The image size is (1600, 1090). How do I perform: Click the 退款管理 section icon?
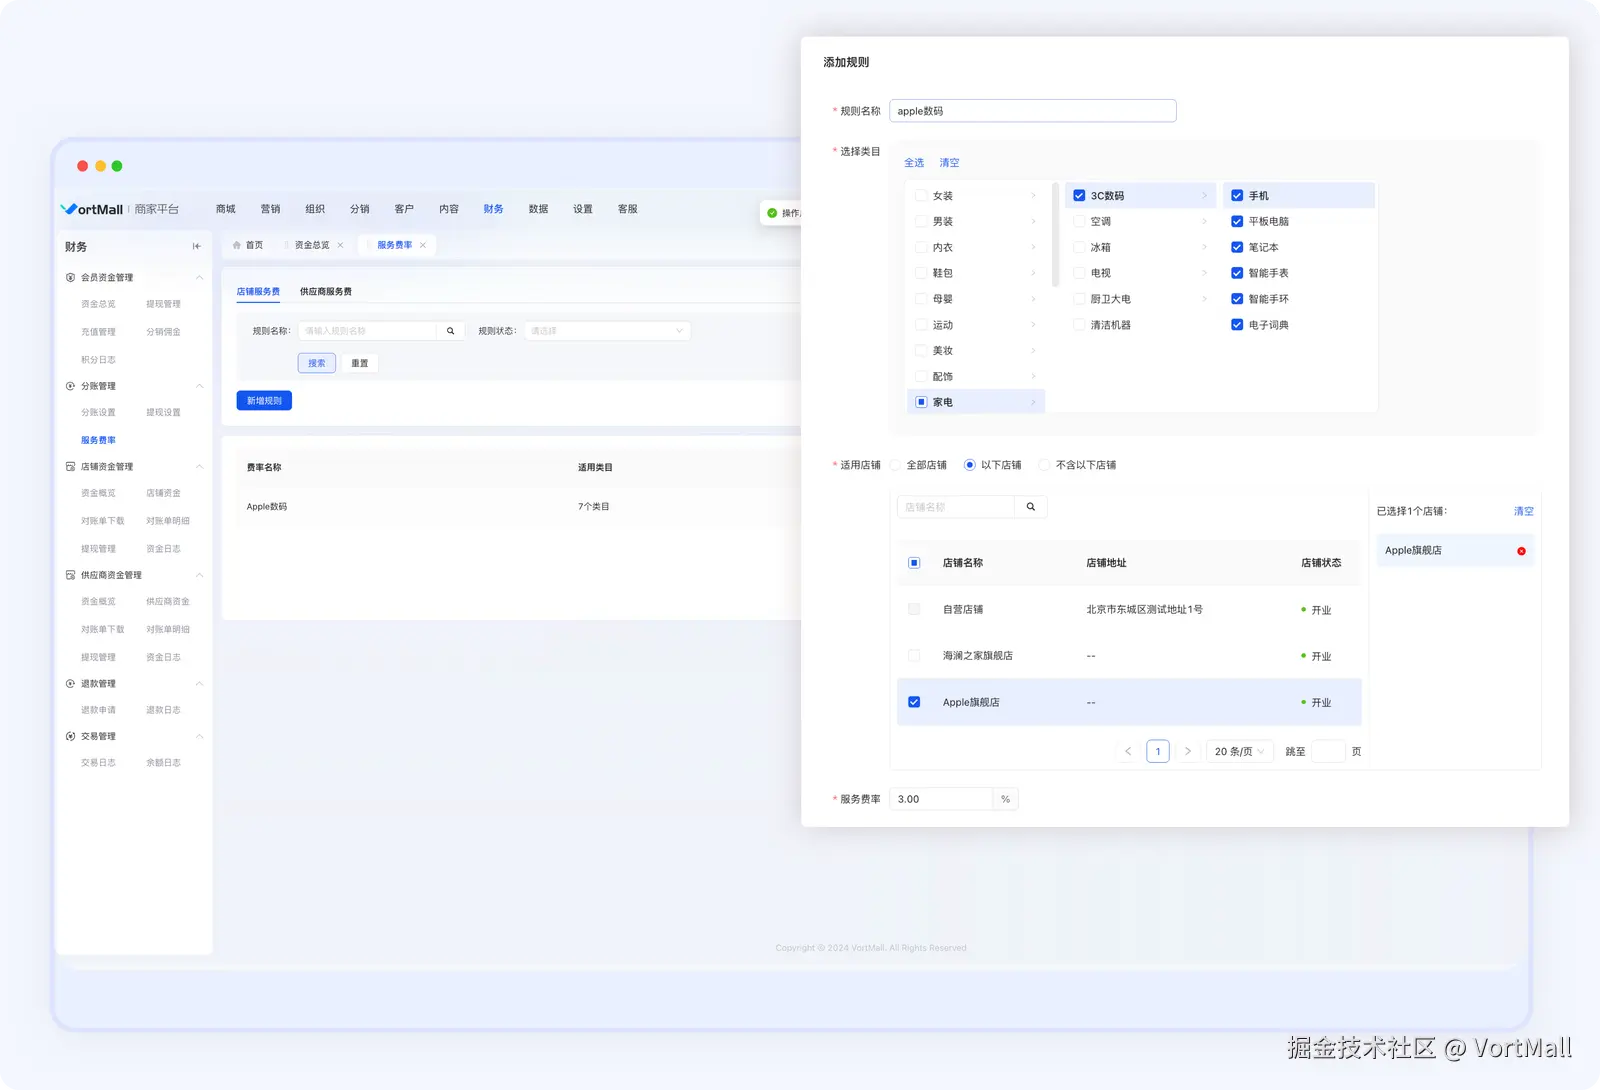point(70,684)
